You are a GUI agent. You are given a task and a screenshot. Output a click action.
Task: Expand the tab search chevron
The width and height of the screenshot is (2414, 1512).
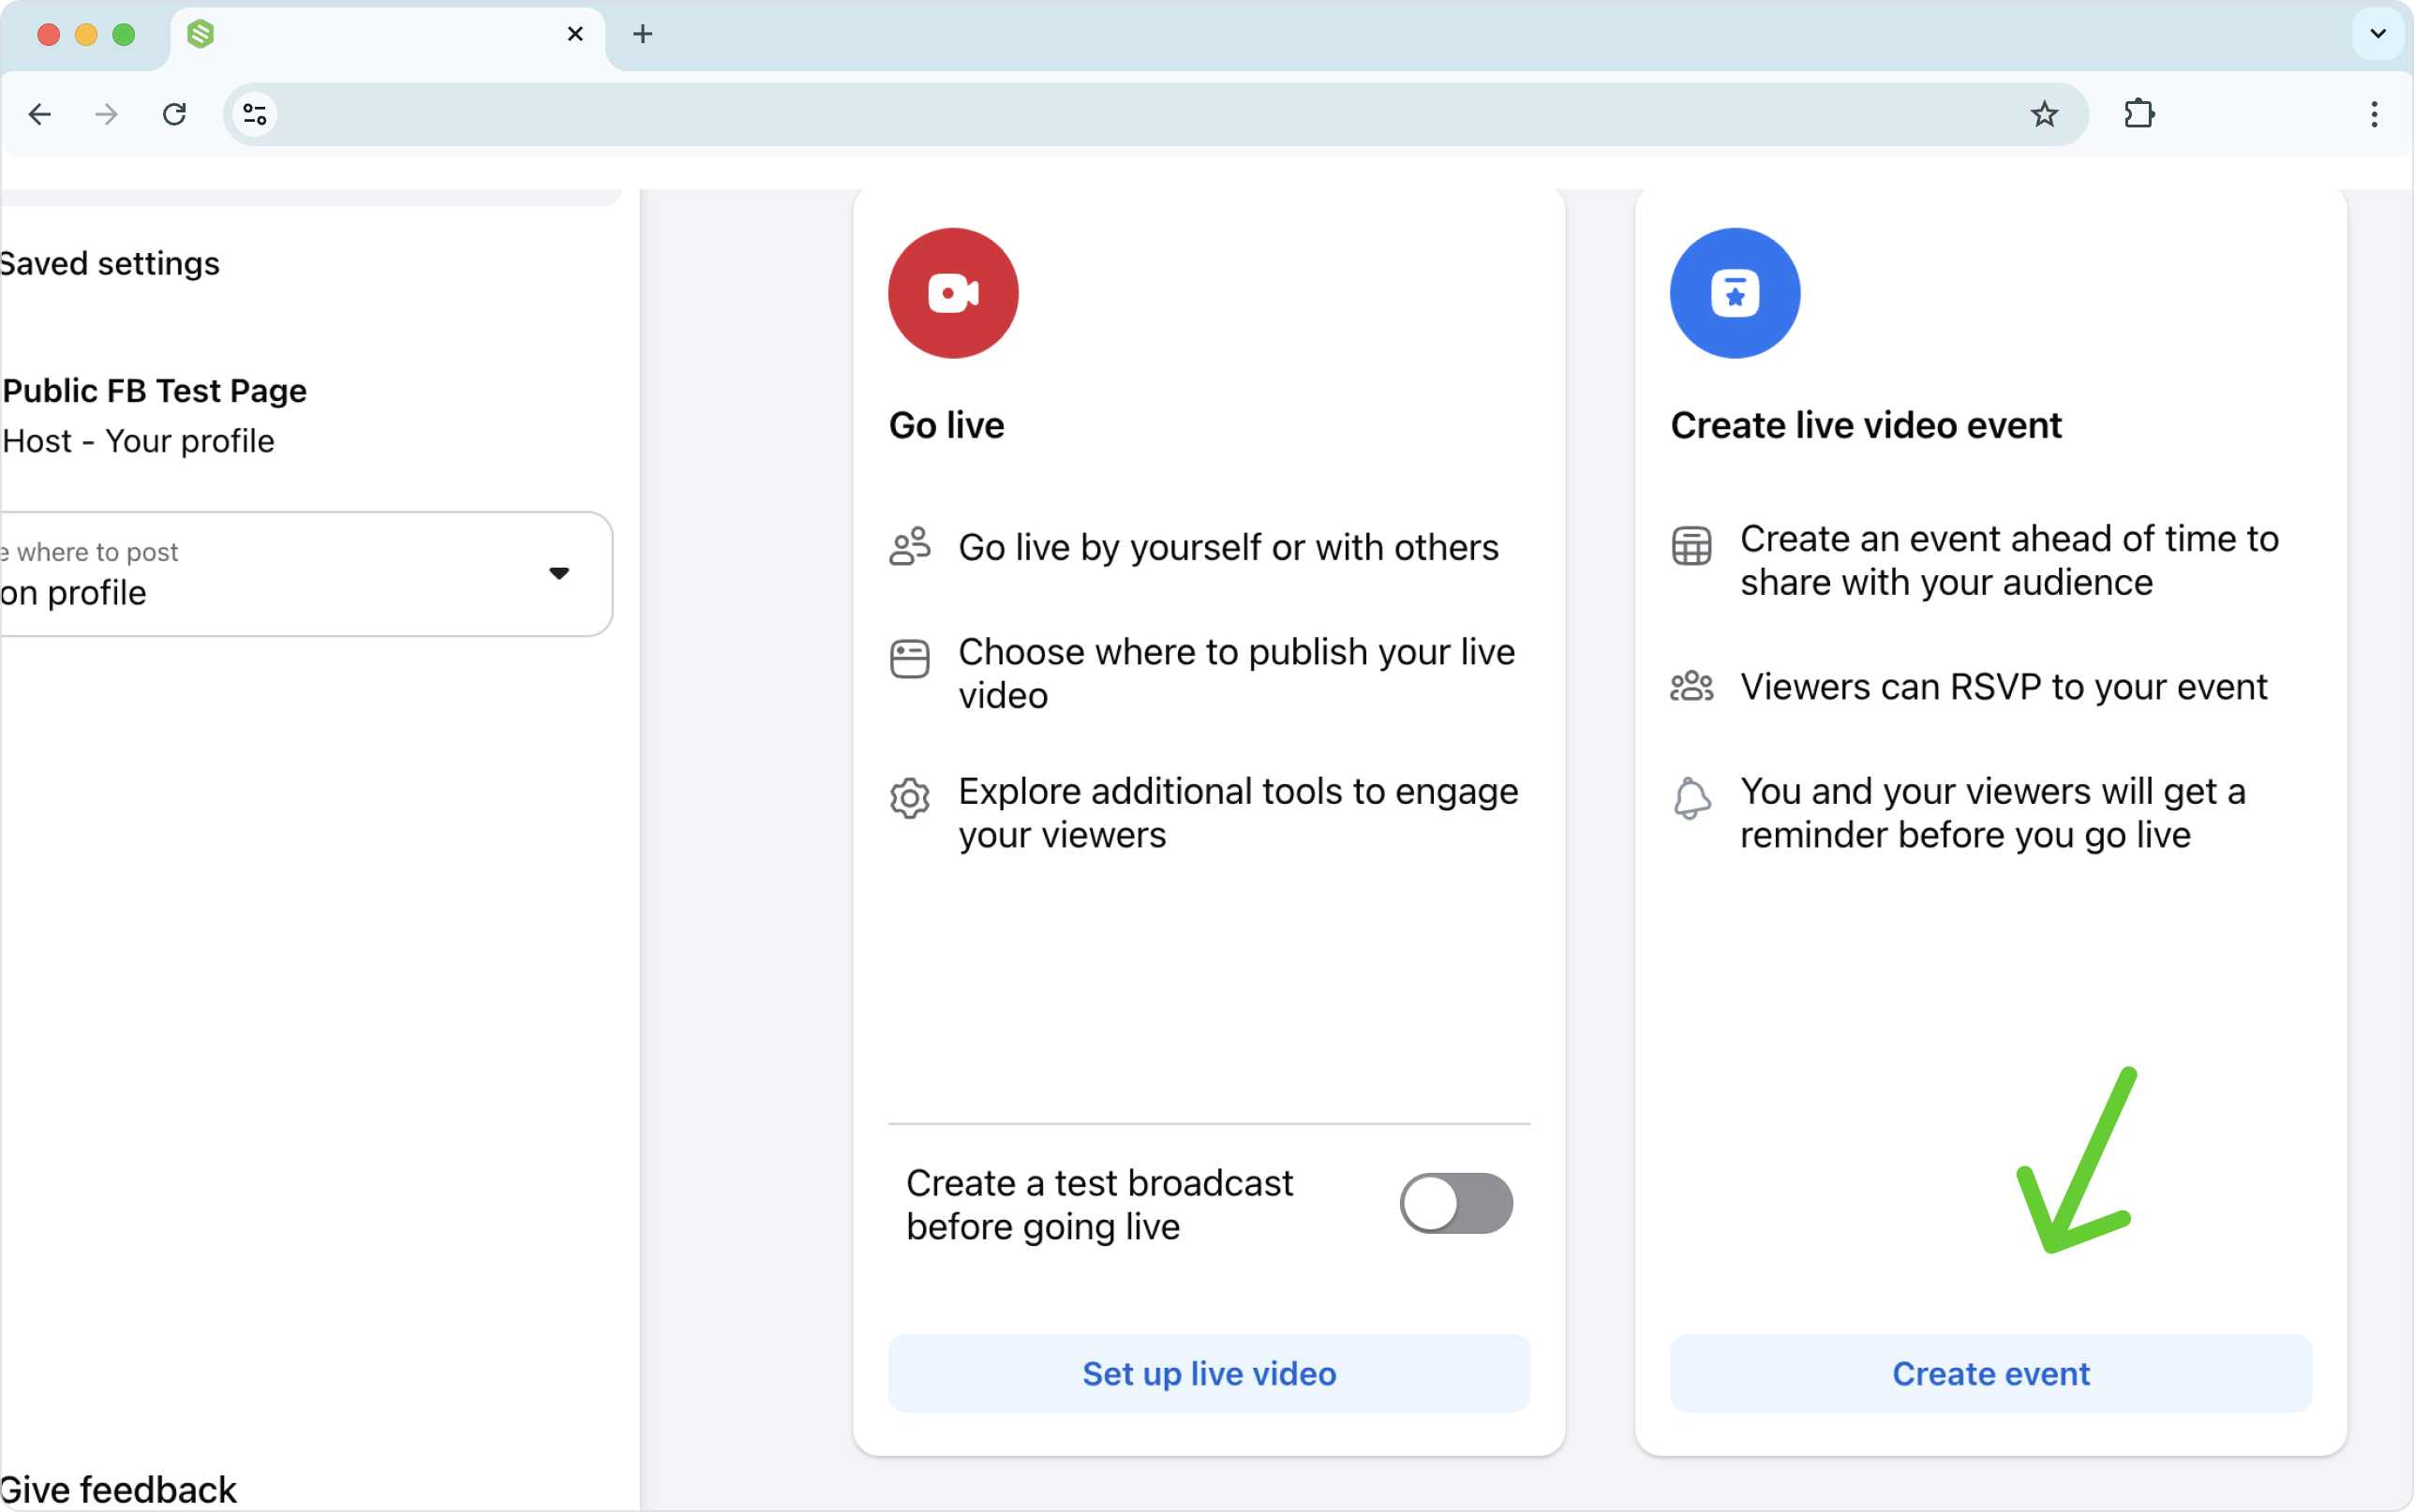click(x=2378, y=34)
